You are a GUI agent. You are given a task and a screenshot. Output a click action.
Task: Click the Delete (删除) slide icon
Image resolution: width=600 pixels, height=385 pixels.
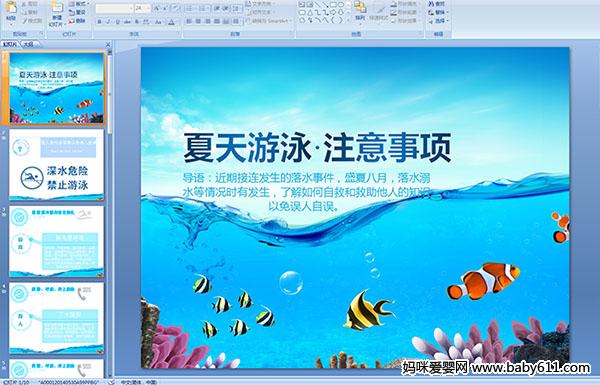click(x=78, y=21)
